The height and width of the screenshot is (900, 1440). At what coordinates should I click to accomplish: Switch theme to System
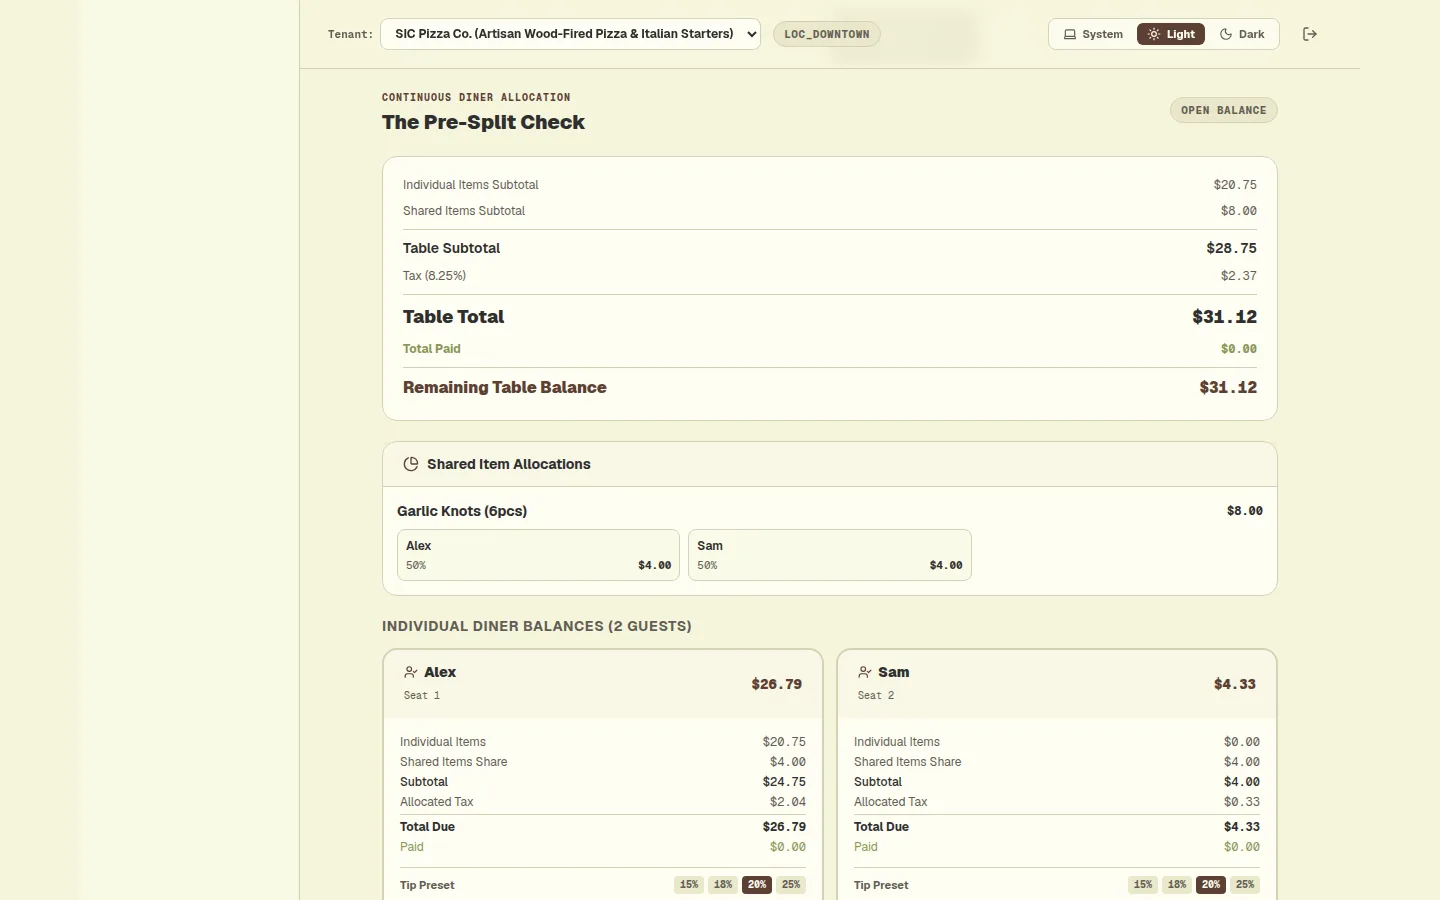(x=1093, y=34)
